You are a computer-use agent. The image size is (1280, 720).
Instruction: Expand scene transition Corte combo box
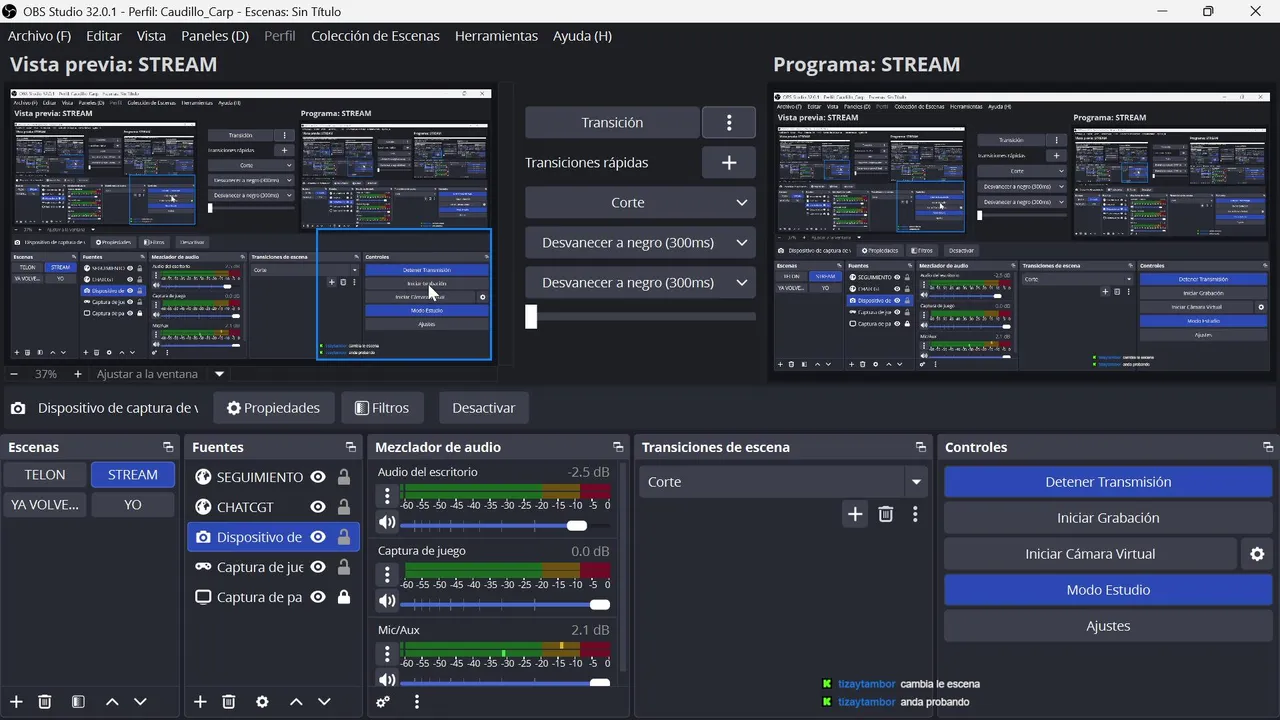coord(916,482)
